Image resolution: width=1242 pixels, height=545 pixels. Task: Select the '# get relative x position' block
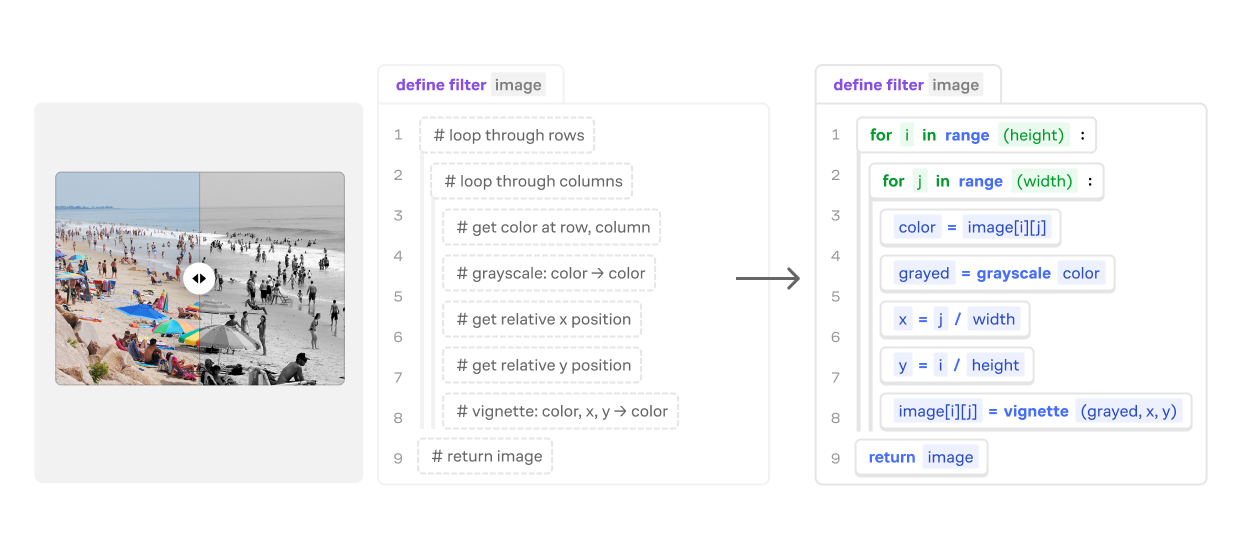542,320
